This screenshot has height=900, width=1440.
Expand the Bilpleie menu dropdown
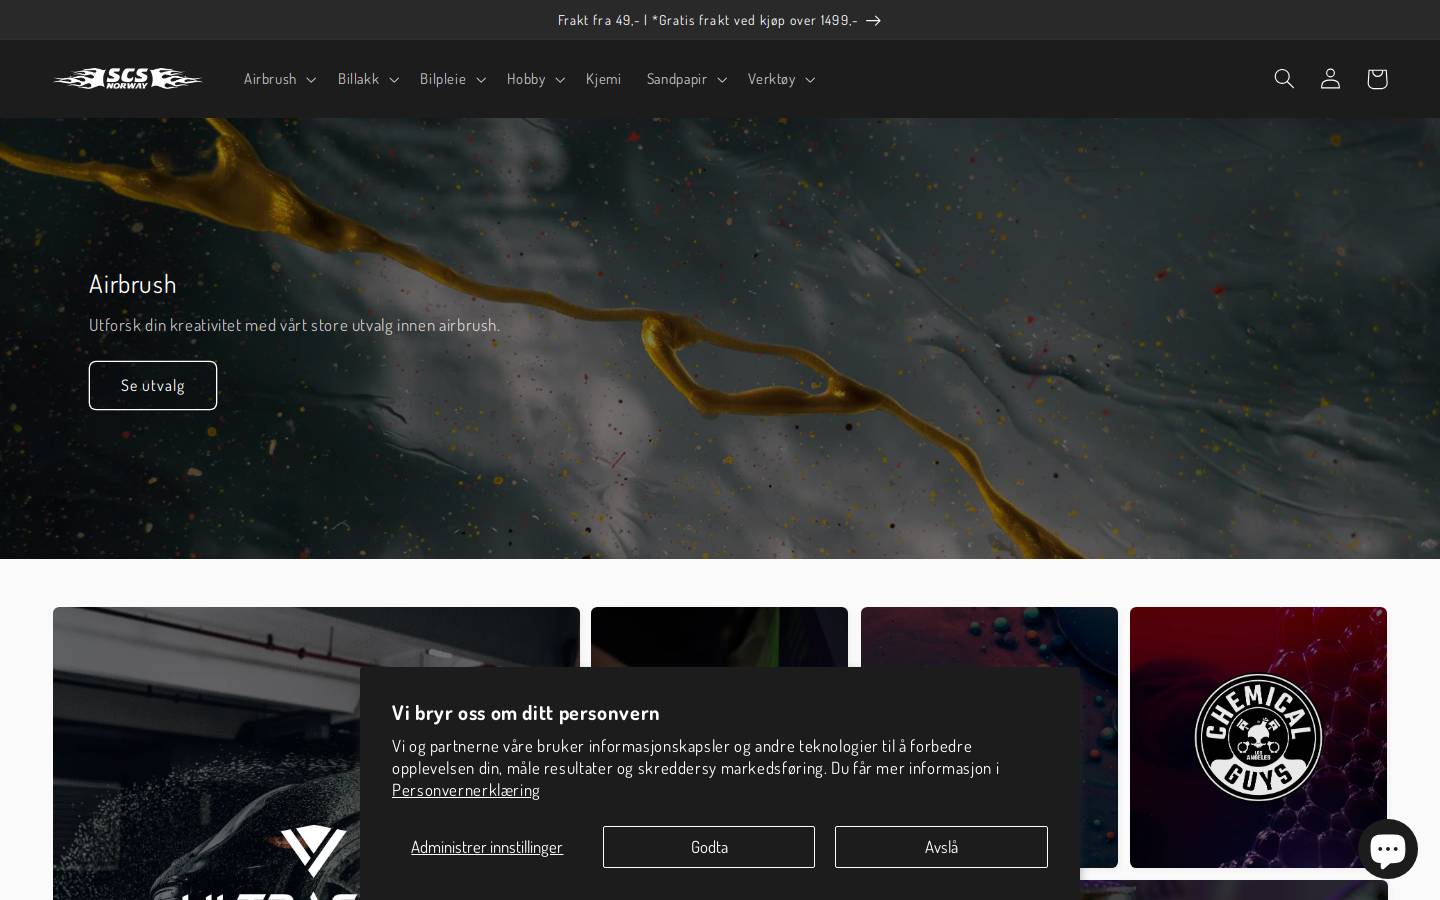tap(453, 79)
